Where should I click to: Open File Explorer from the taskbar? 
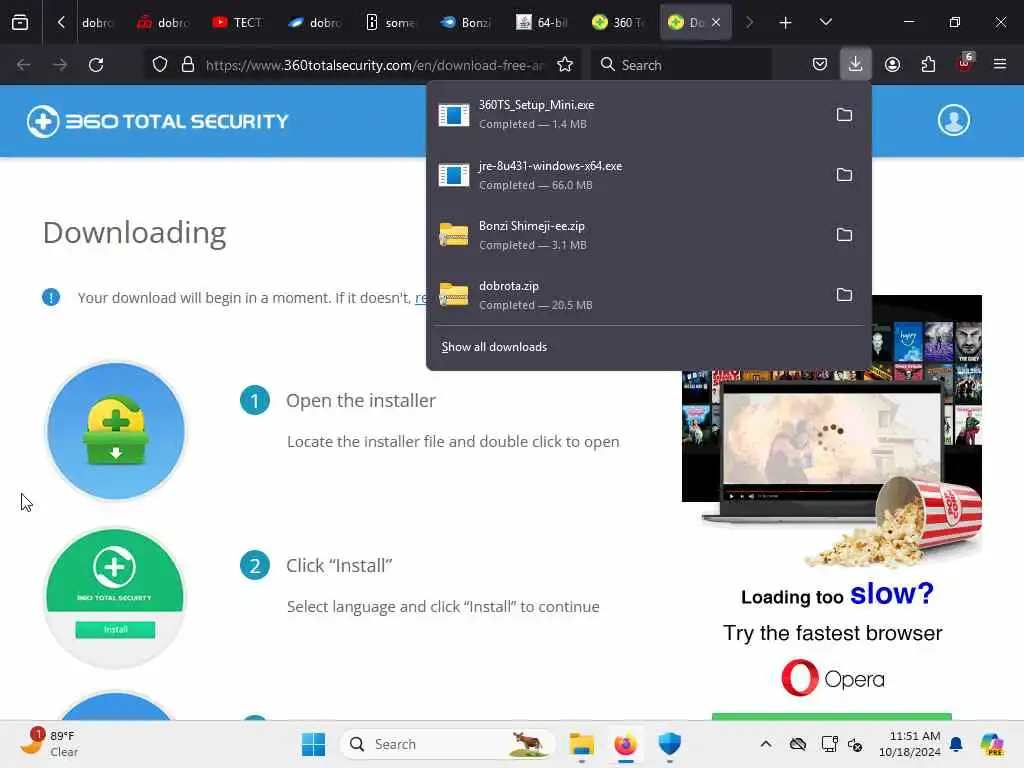click(581, 744)
